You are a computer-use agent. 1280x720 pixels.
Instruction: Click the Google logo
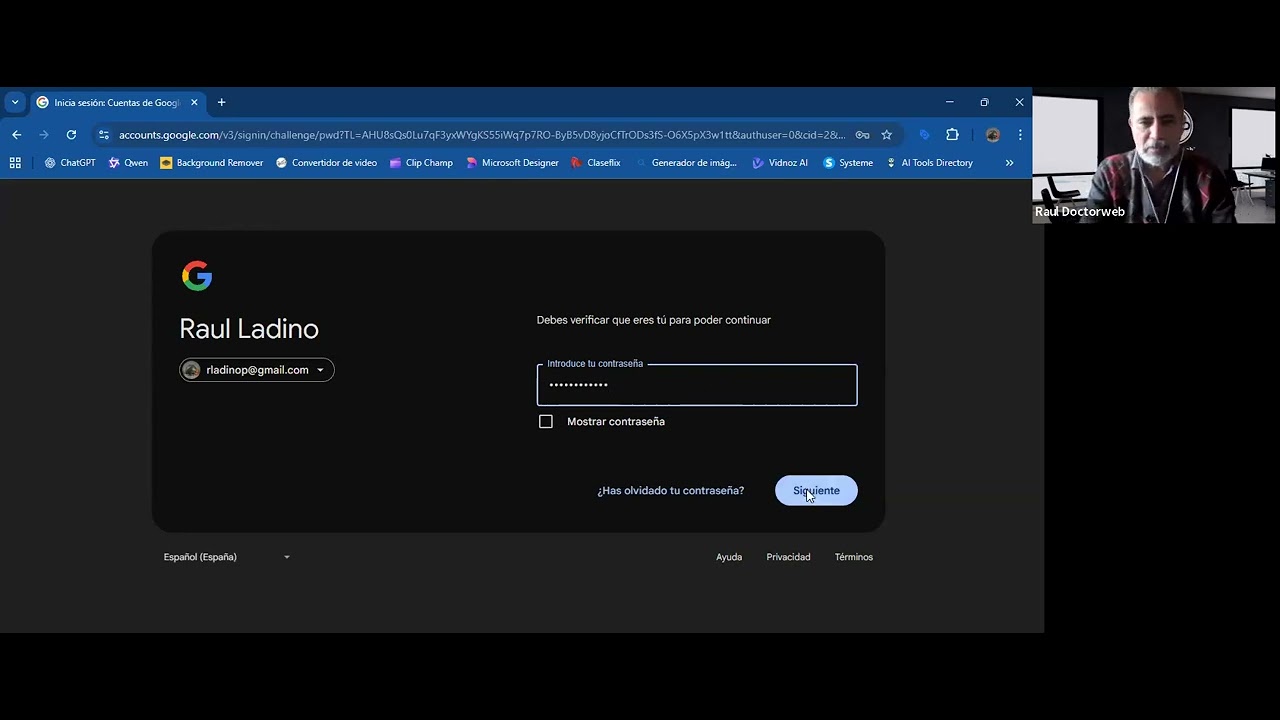click(197, 276)
